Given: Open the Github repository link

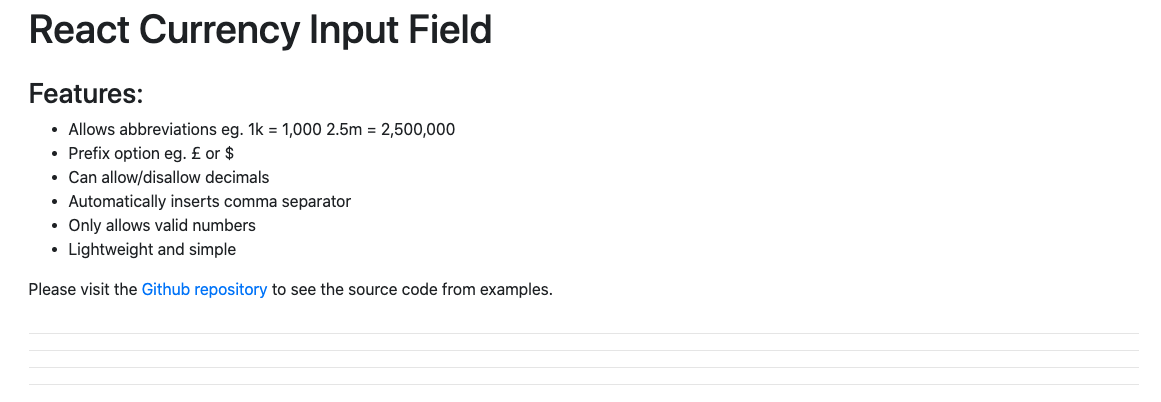Looking at the screenshot, I should pyautogui.click(x=204, y=289).
